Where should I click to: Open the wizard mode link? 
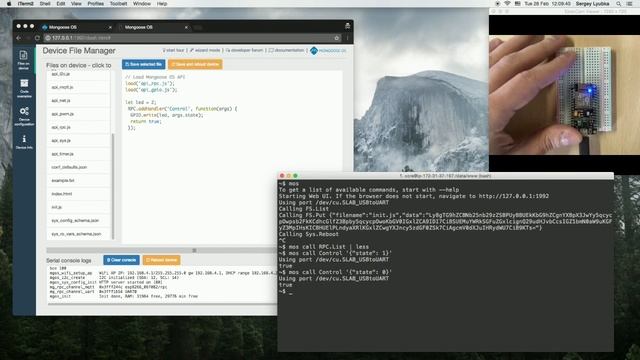[x=205, y=50]
